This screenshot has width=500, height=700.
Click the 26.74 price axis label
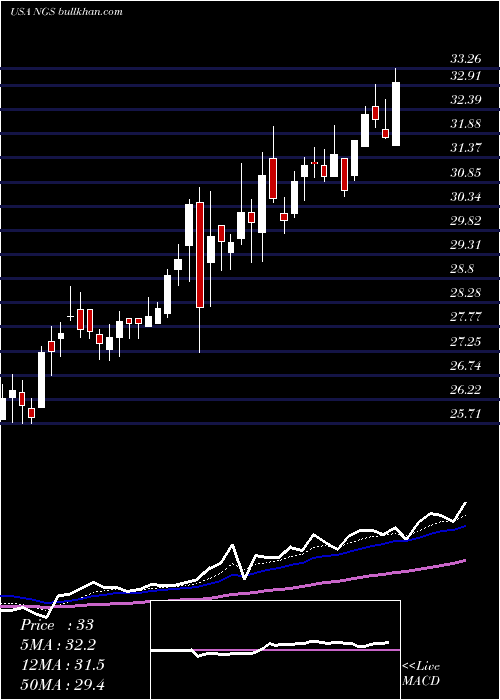[x=466, y=366]
